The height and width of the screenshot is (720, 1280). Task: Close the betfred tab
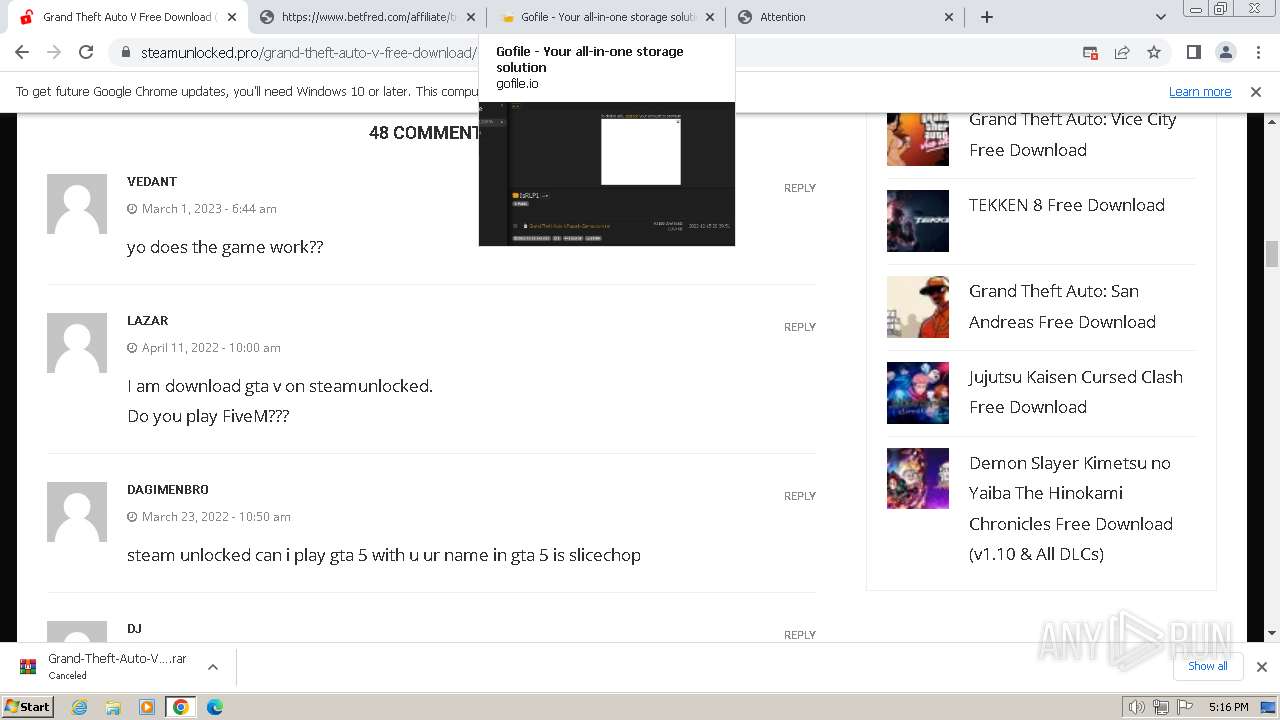pos(471,17)
